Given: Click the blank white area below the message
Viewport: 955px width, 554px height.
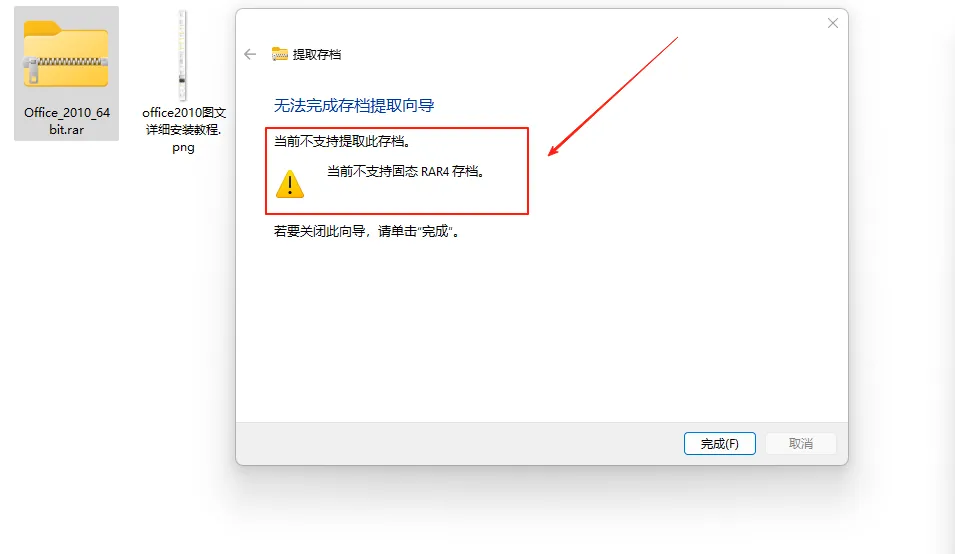Looking at the screenshot, I should click(541, 329).
